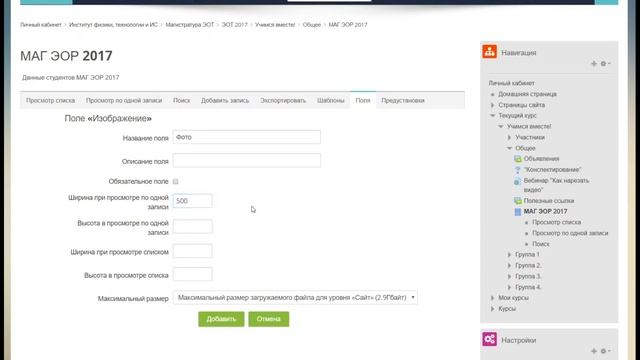Click Учимся вместе! breadcrumb link
640x360 pixels.
tap(275, 25)
